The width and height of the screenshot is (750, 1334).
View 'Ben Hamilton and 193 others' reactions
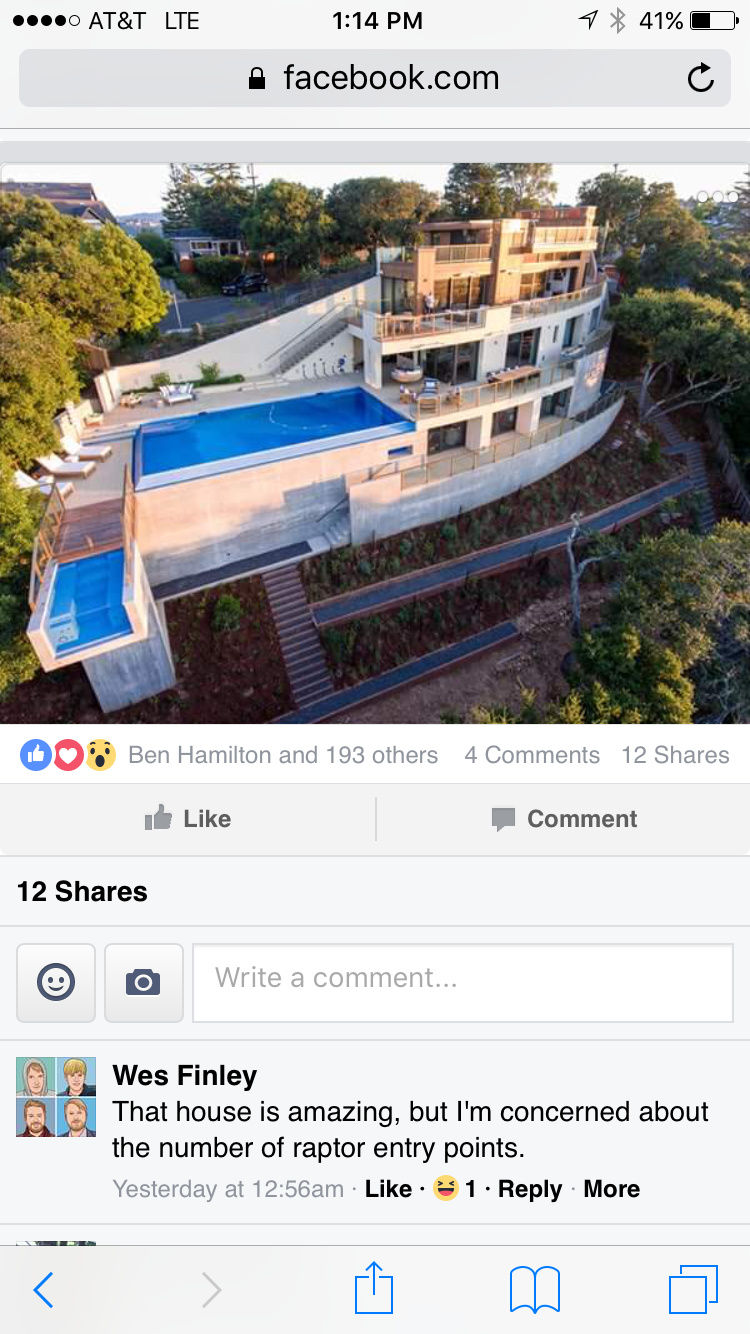(283, 755)
